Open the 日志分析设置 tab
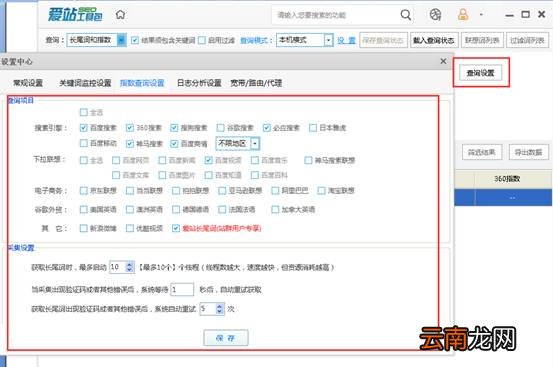 pyautogui.click(x=199, y=83)
